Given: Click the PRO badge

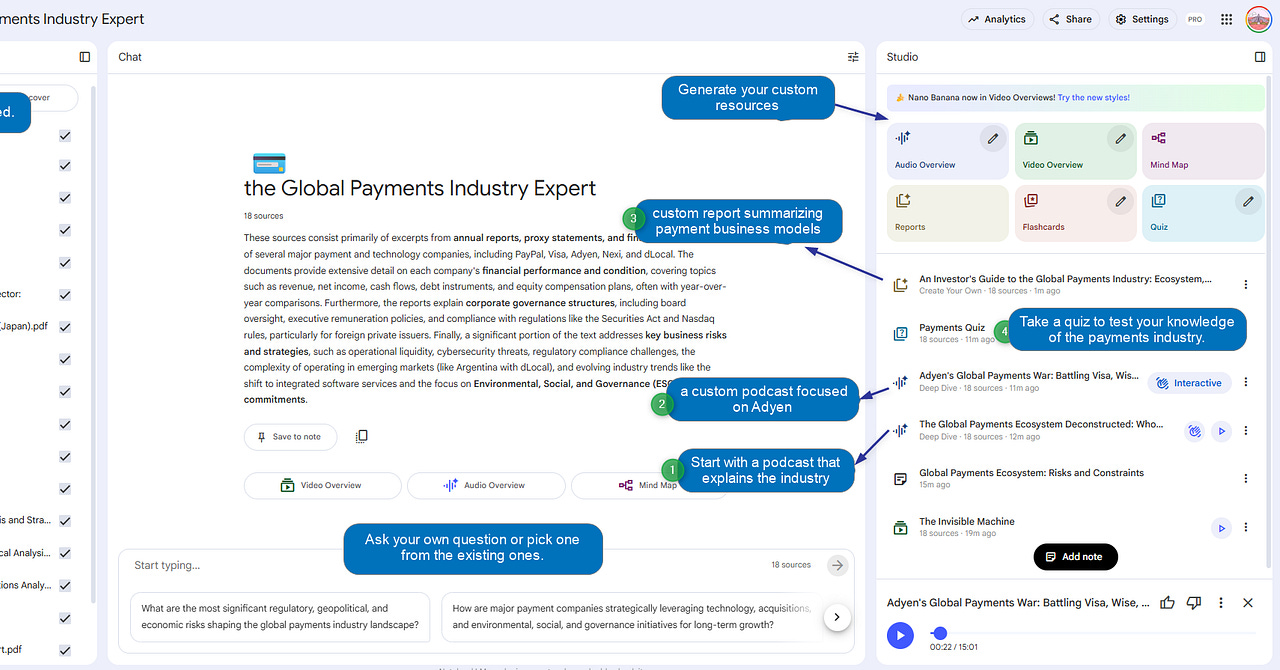Looking at the screenshot, I should (1195, 19).
